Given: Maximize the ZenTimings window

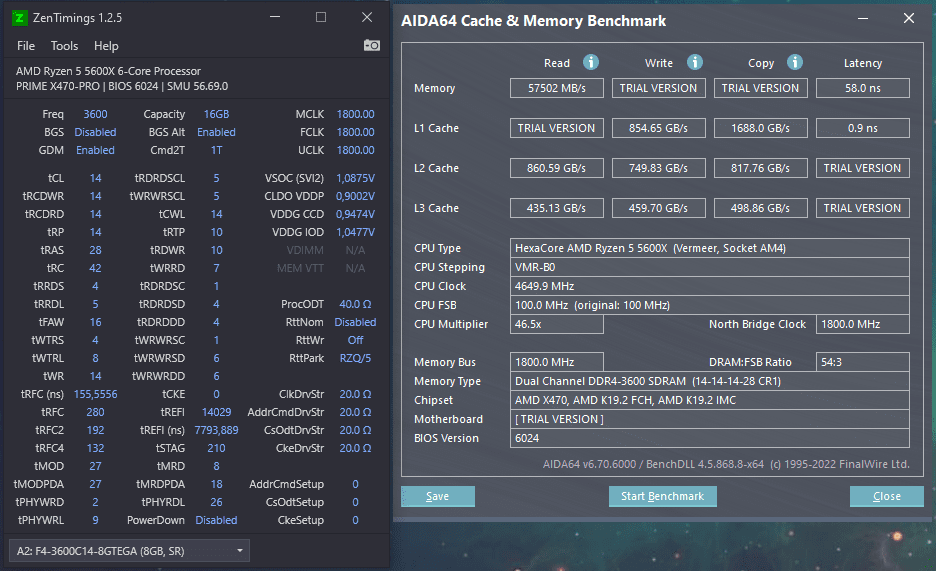Looking at the screenshot, I should pos(321,17).
